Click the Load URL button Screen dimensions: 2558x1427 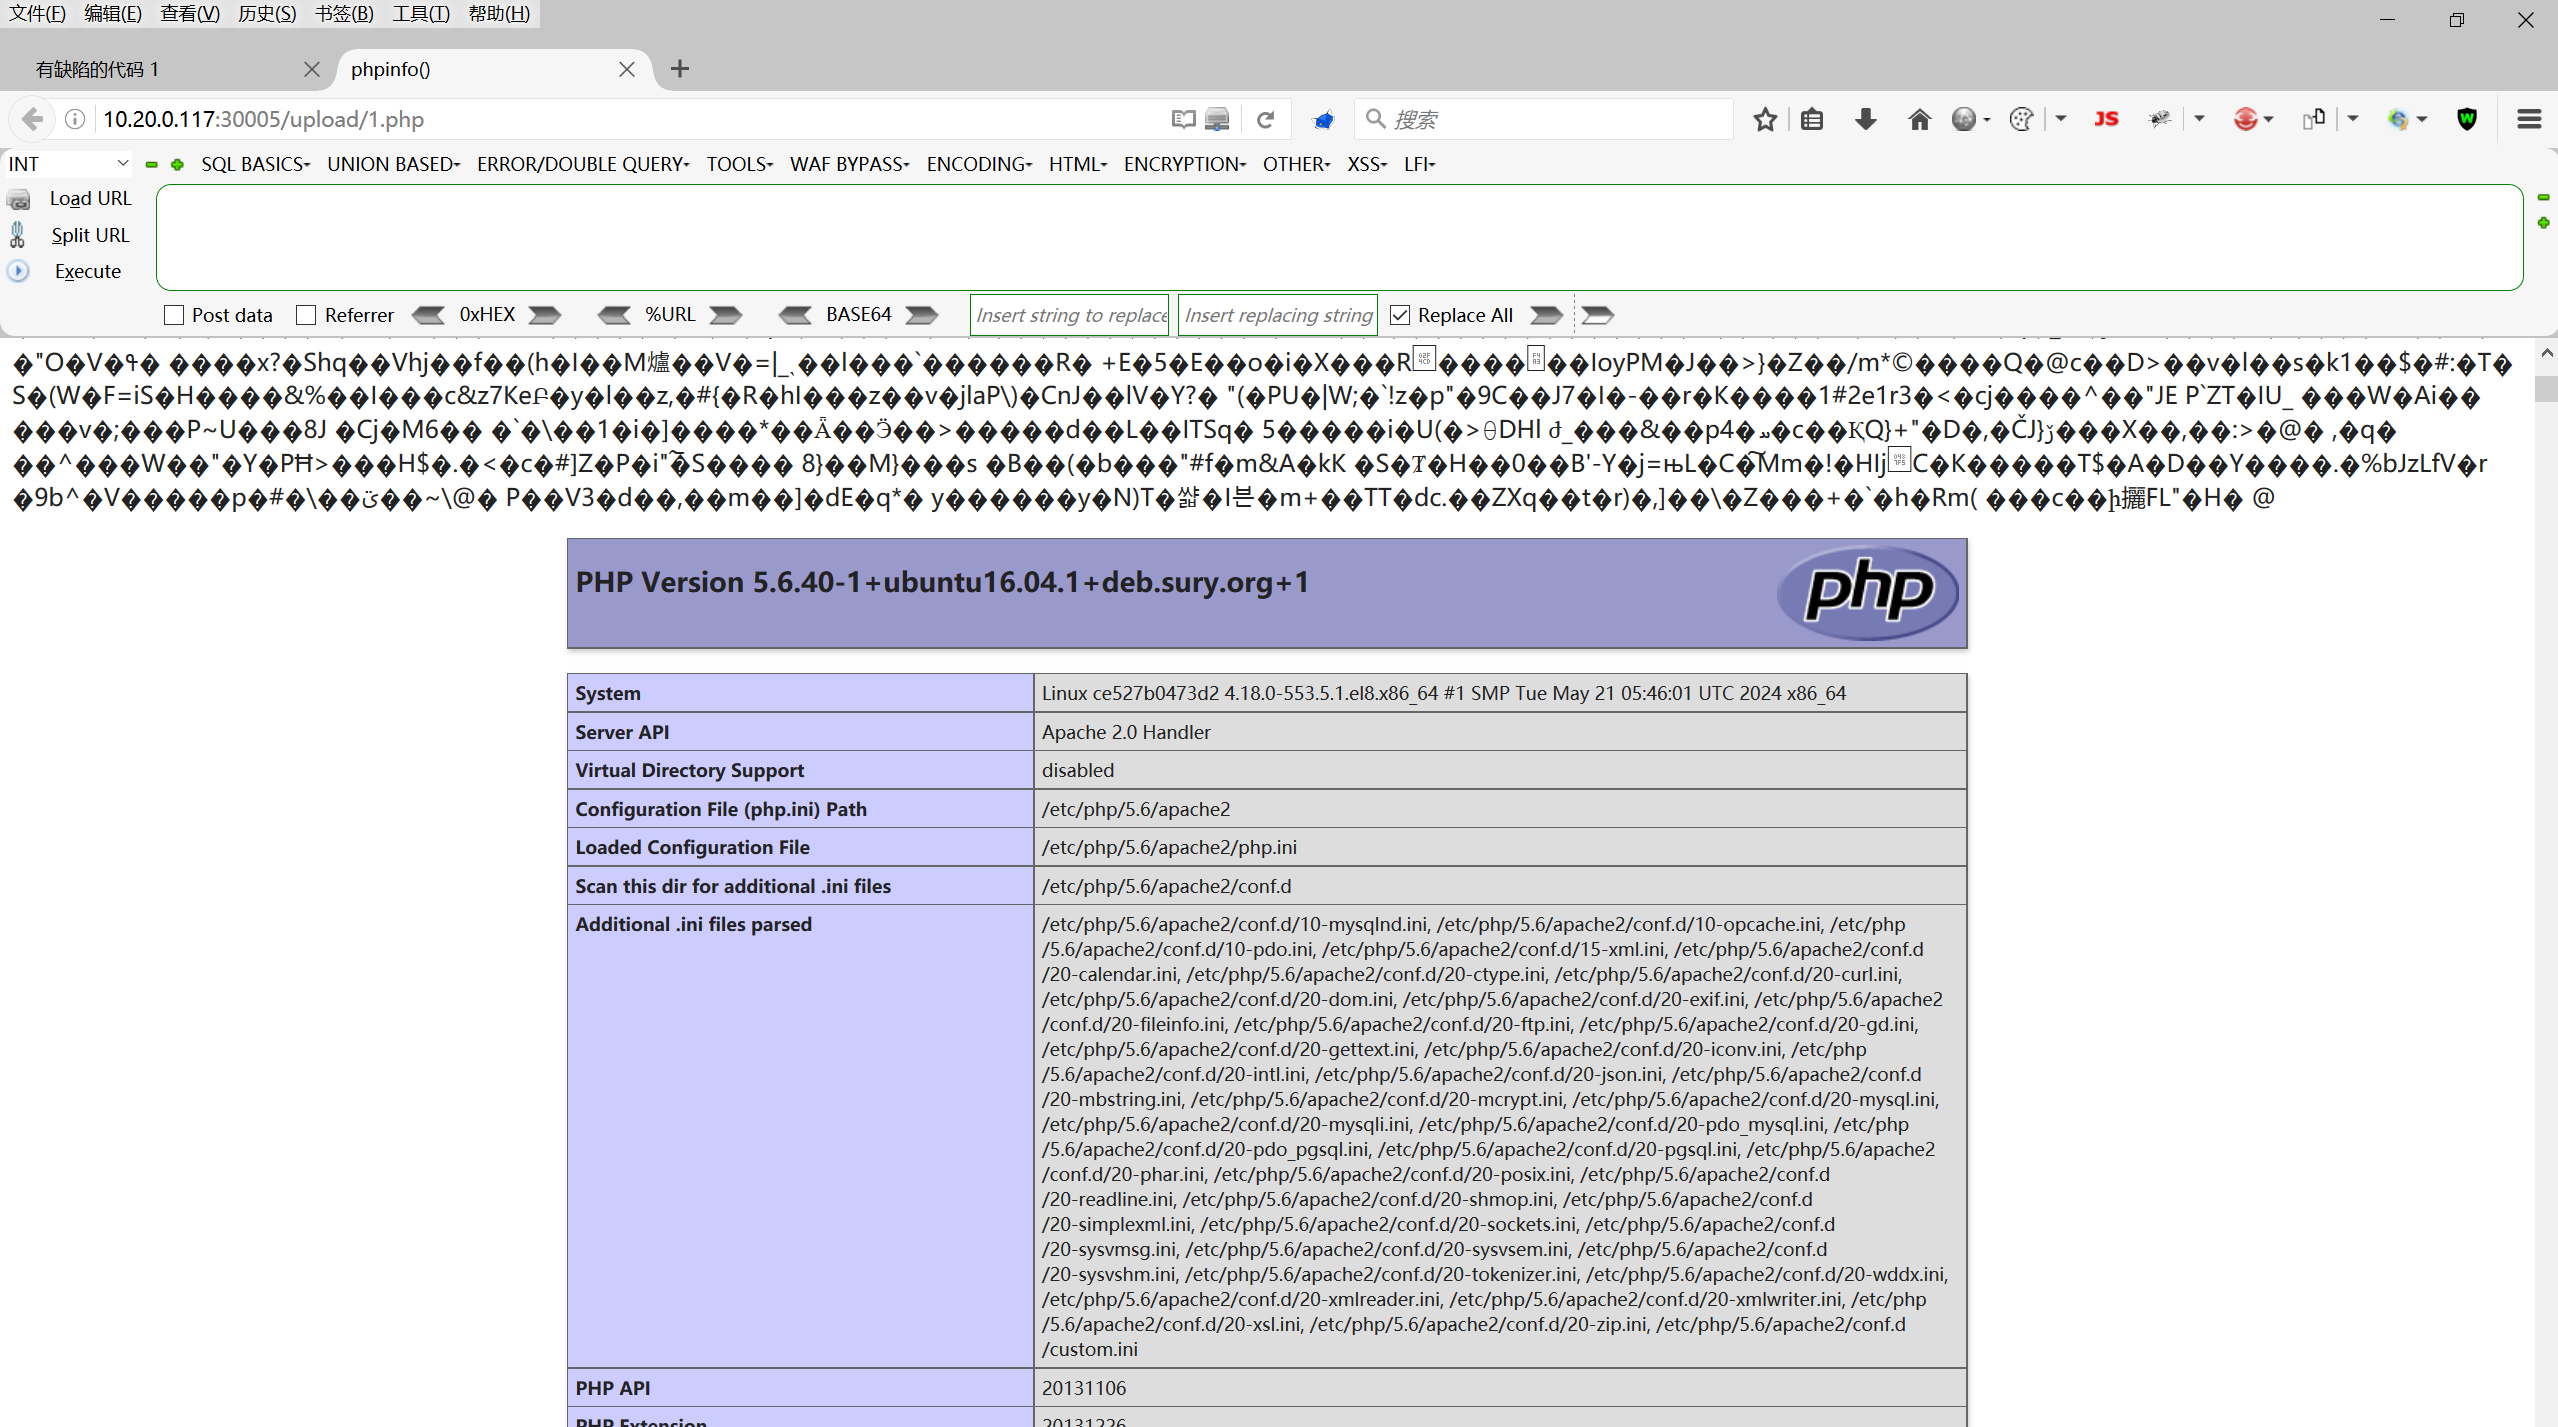tap(90, 198)
